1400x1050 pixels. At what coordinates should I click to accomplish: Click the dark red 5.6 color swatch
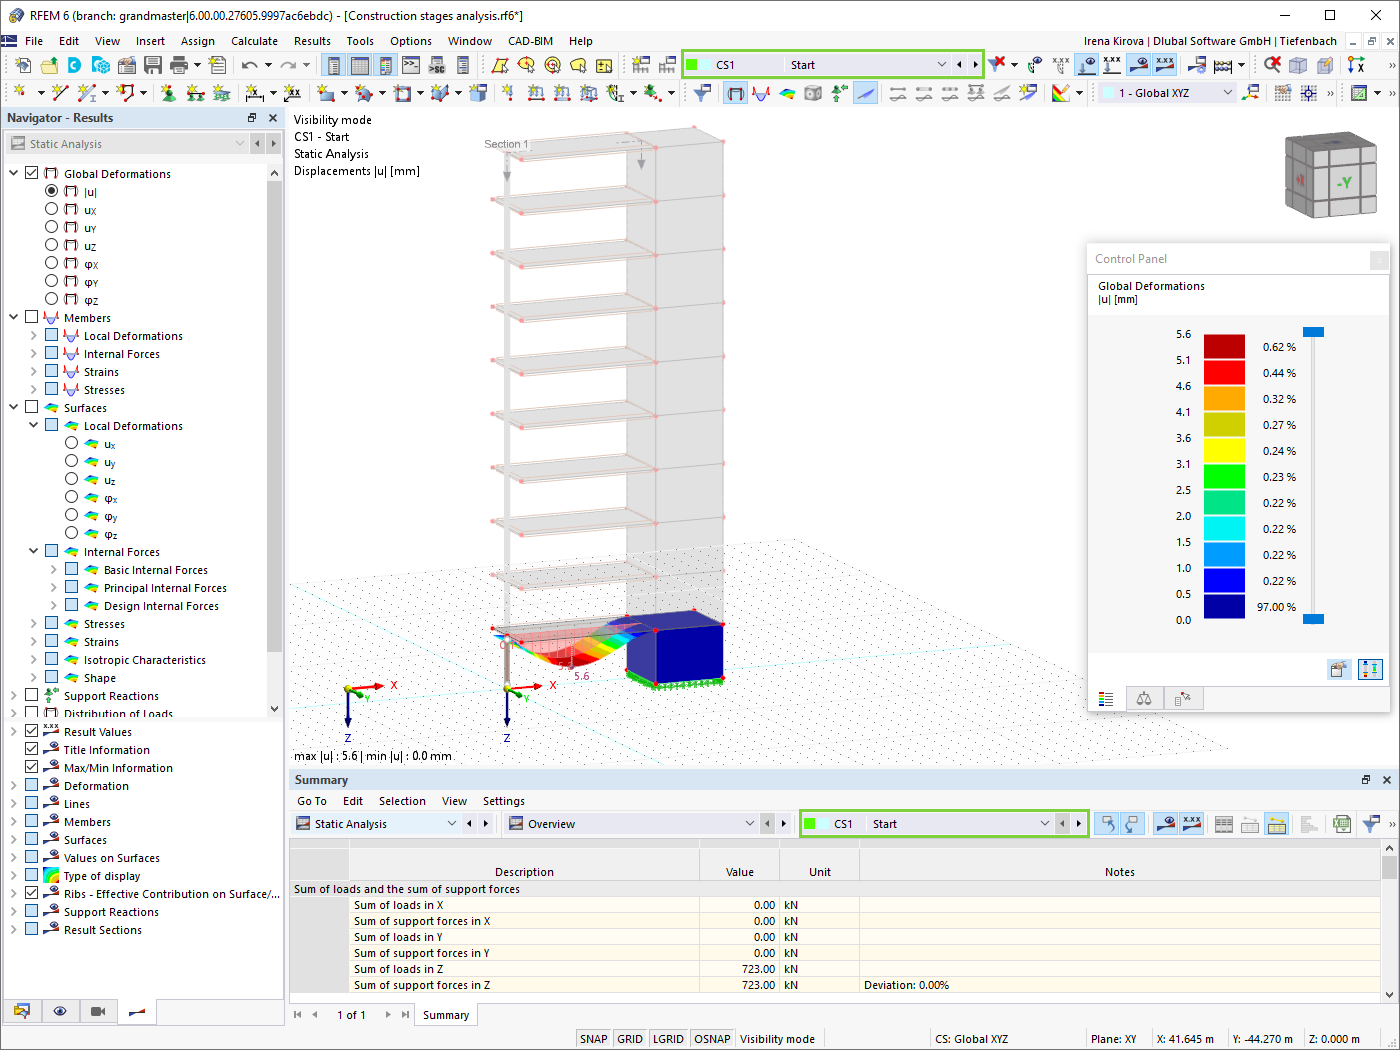tap(1224, 346)
